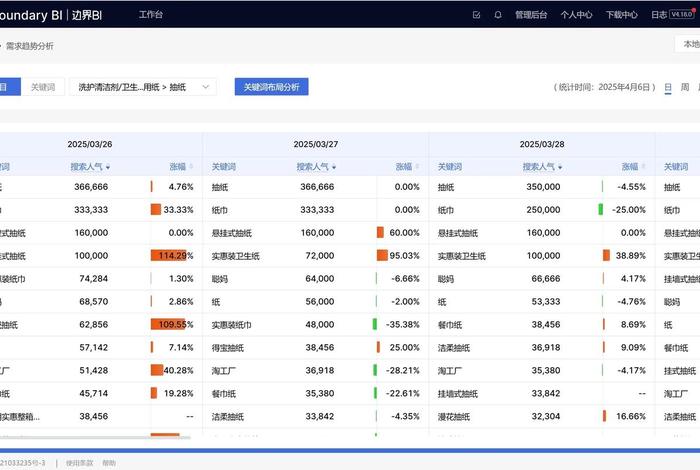Select 悬挂式抽纸 under 2025/03/27
This screenshot has height=470, width=700.
coord(232,233)
